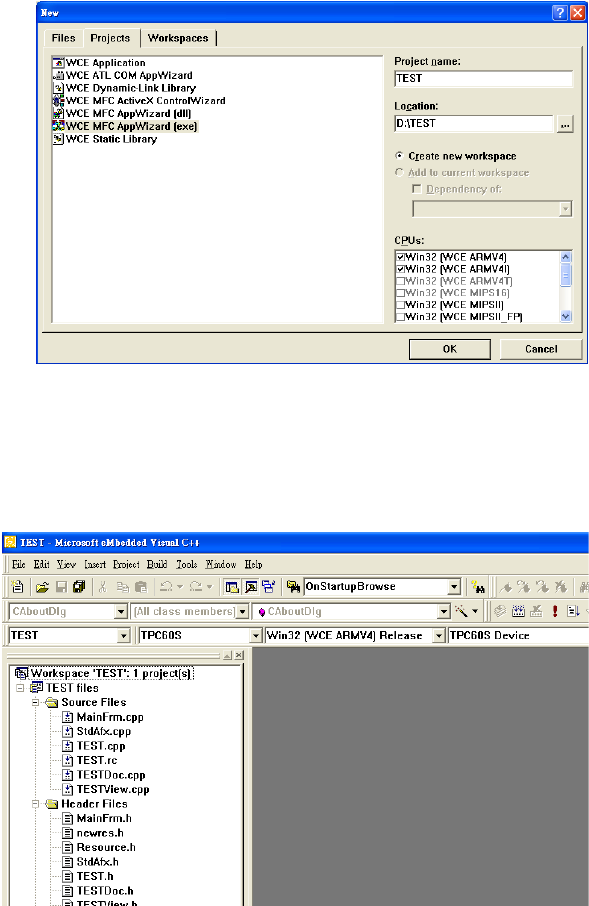Screen dimensions: 589x906
Task: Uncheck Win32 (WCE ARMV4) CPU checkbox
Action: point(400,257)
